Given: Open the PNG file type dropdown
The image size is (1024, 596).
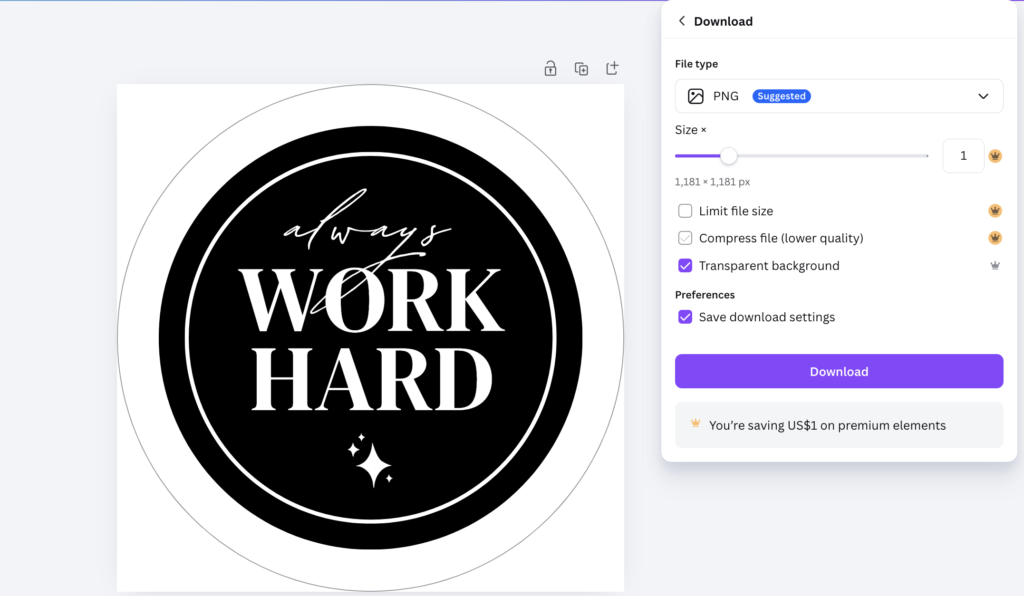Looking at the screenshot, I should click(839, 96).
